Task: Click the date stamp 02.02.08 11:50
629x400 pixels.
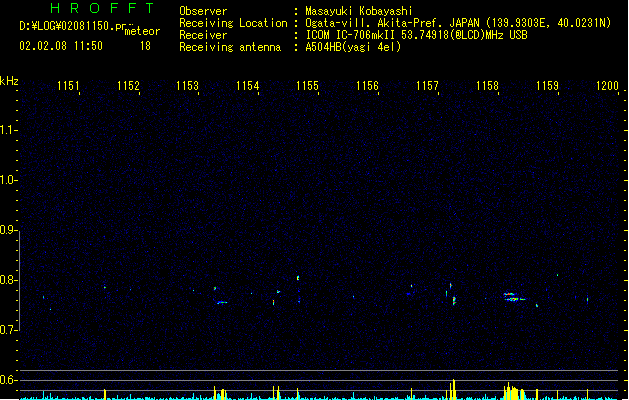Action: [61, 46]
